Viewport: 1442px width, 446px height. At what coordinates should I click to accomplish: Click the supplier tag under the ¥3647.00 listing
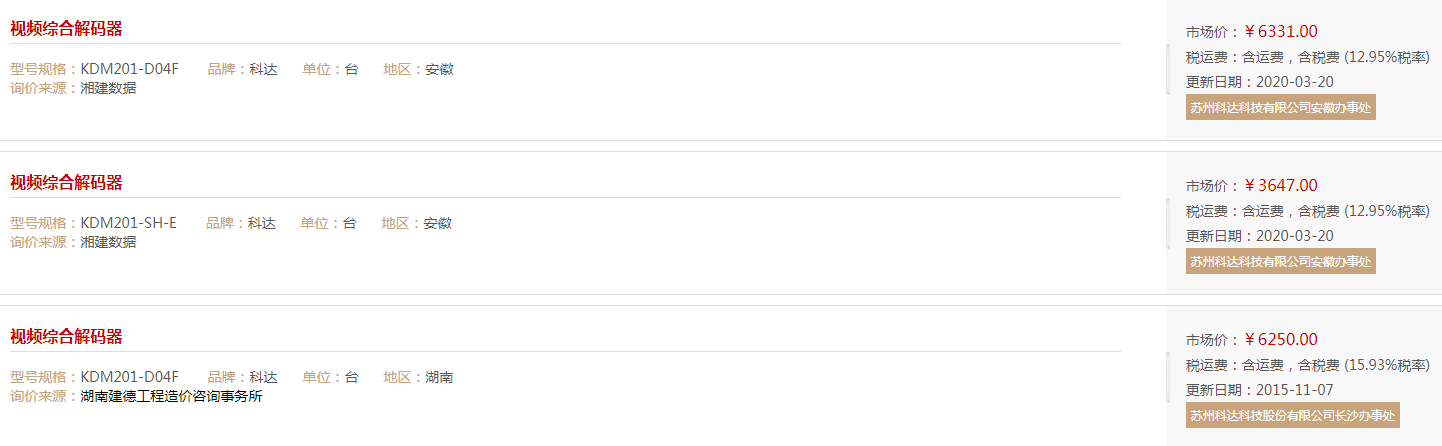pos(1281,261)
